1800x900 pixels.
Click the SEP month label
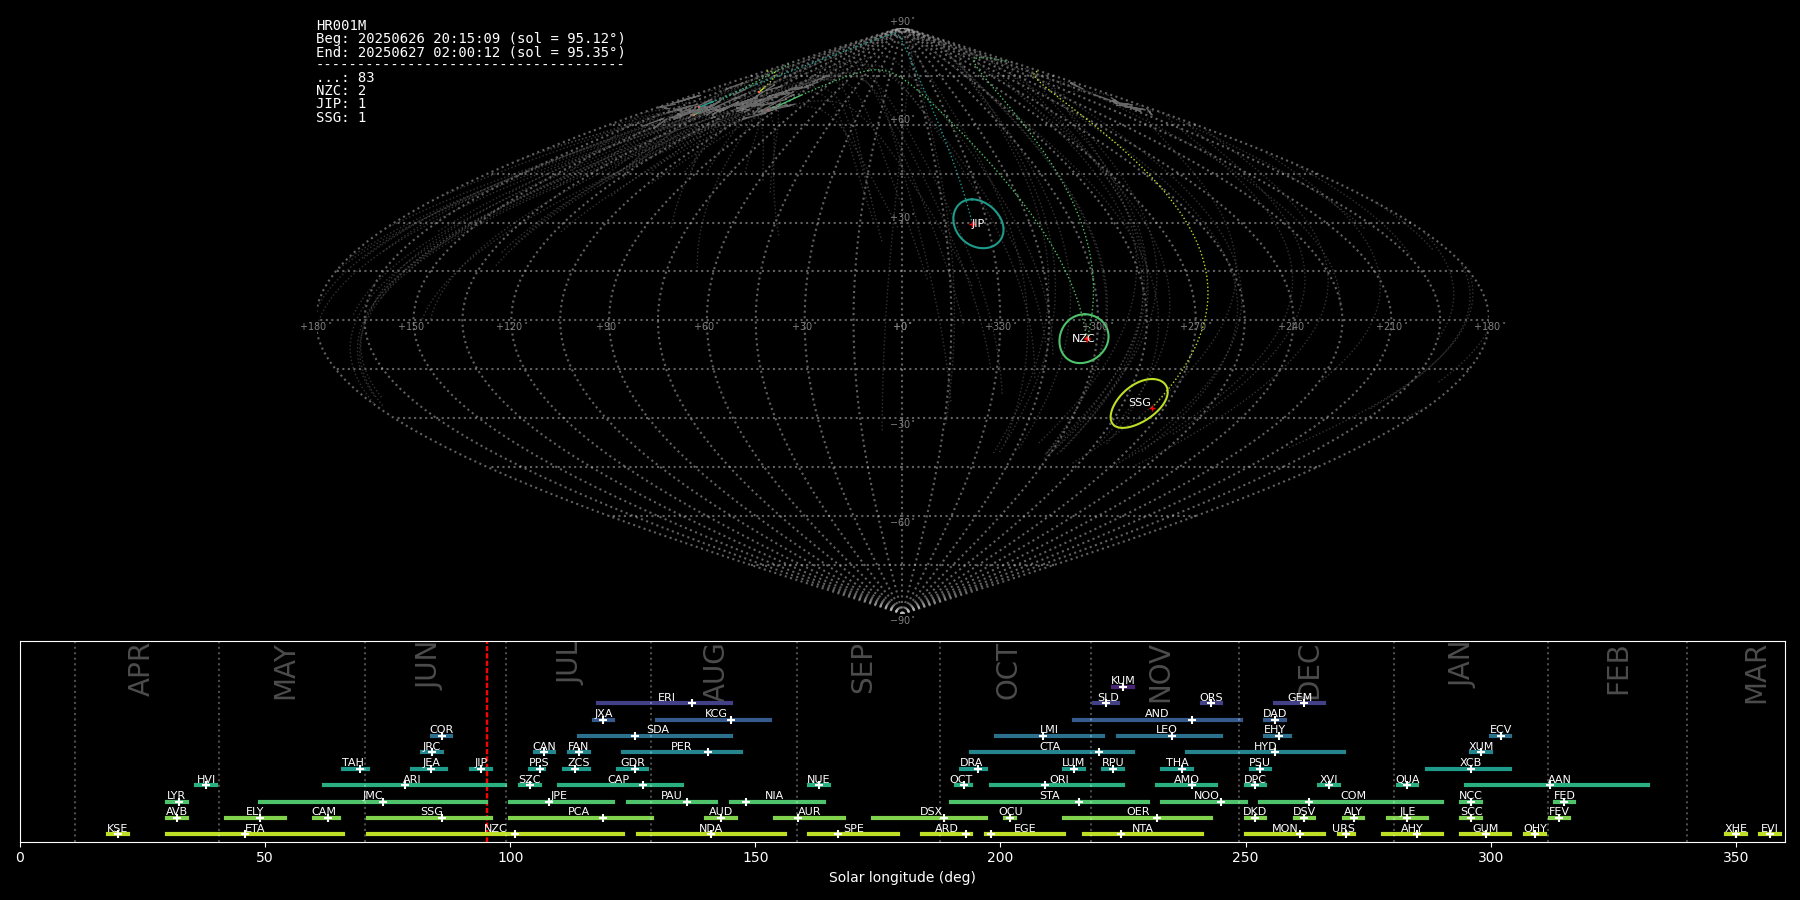(862, 669)
